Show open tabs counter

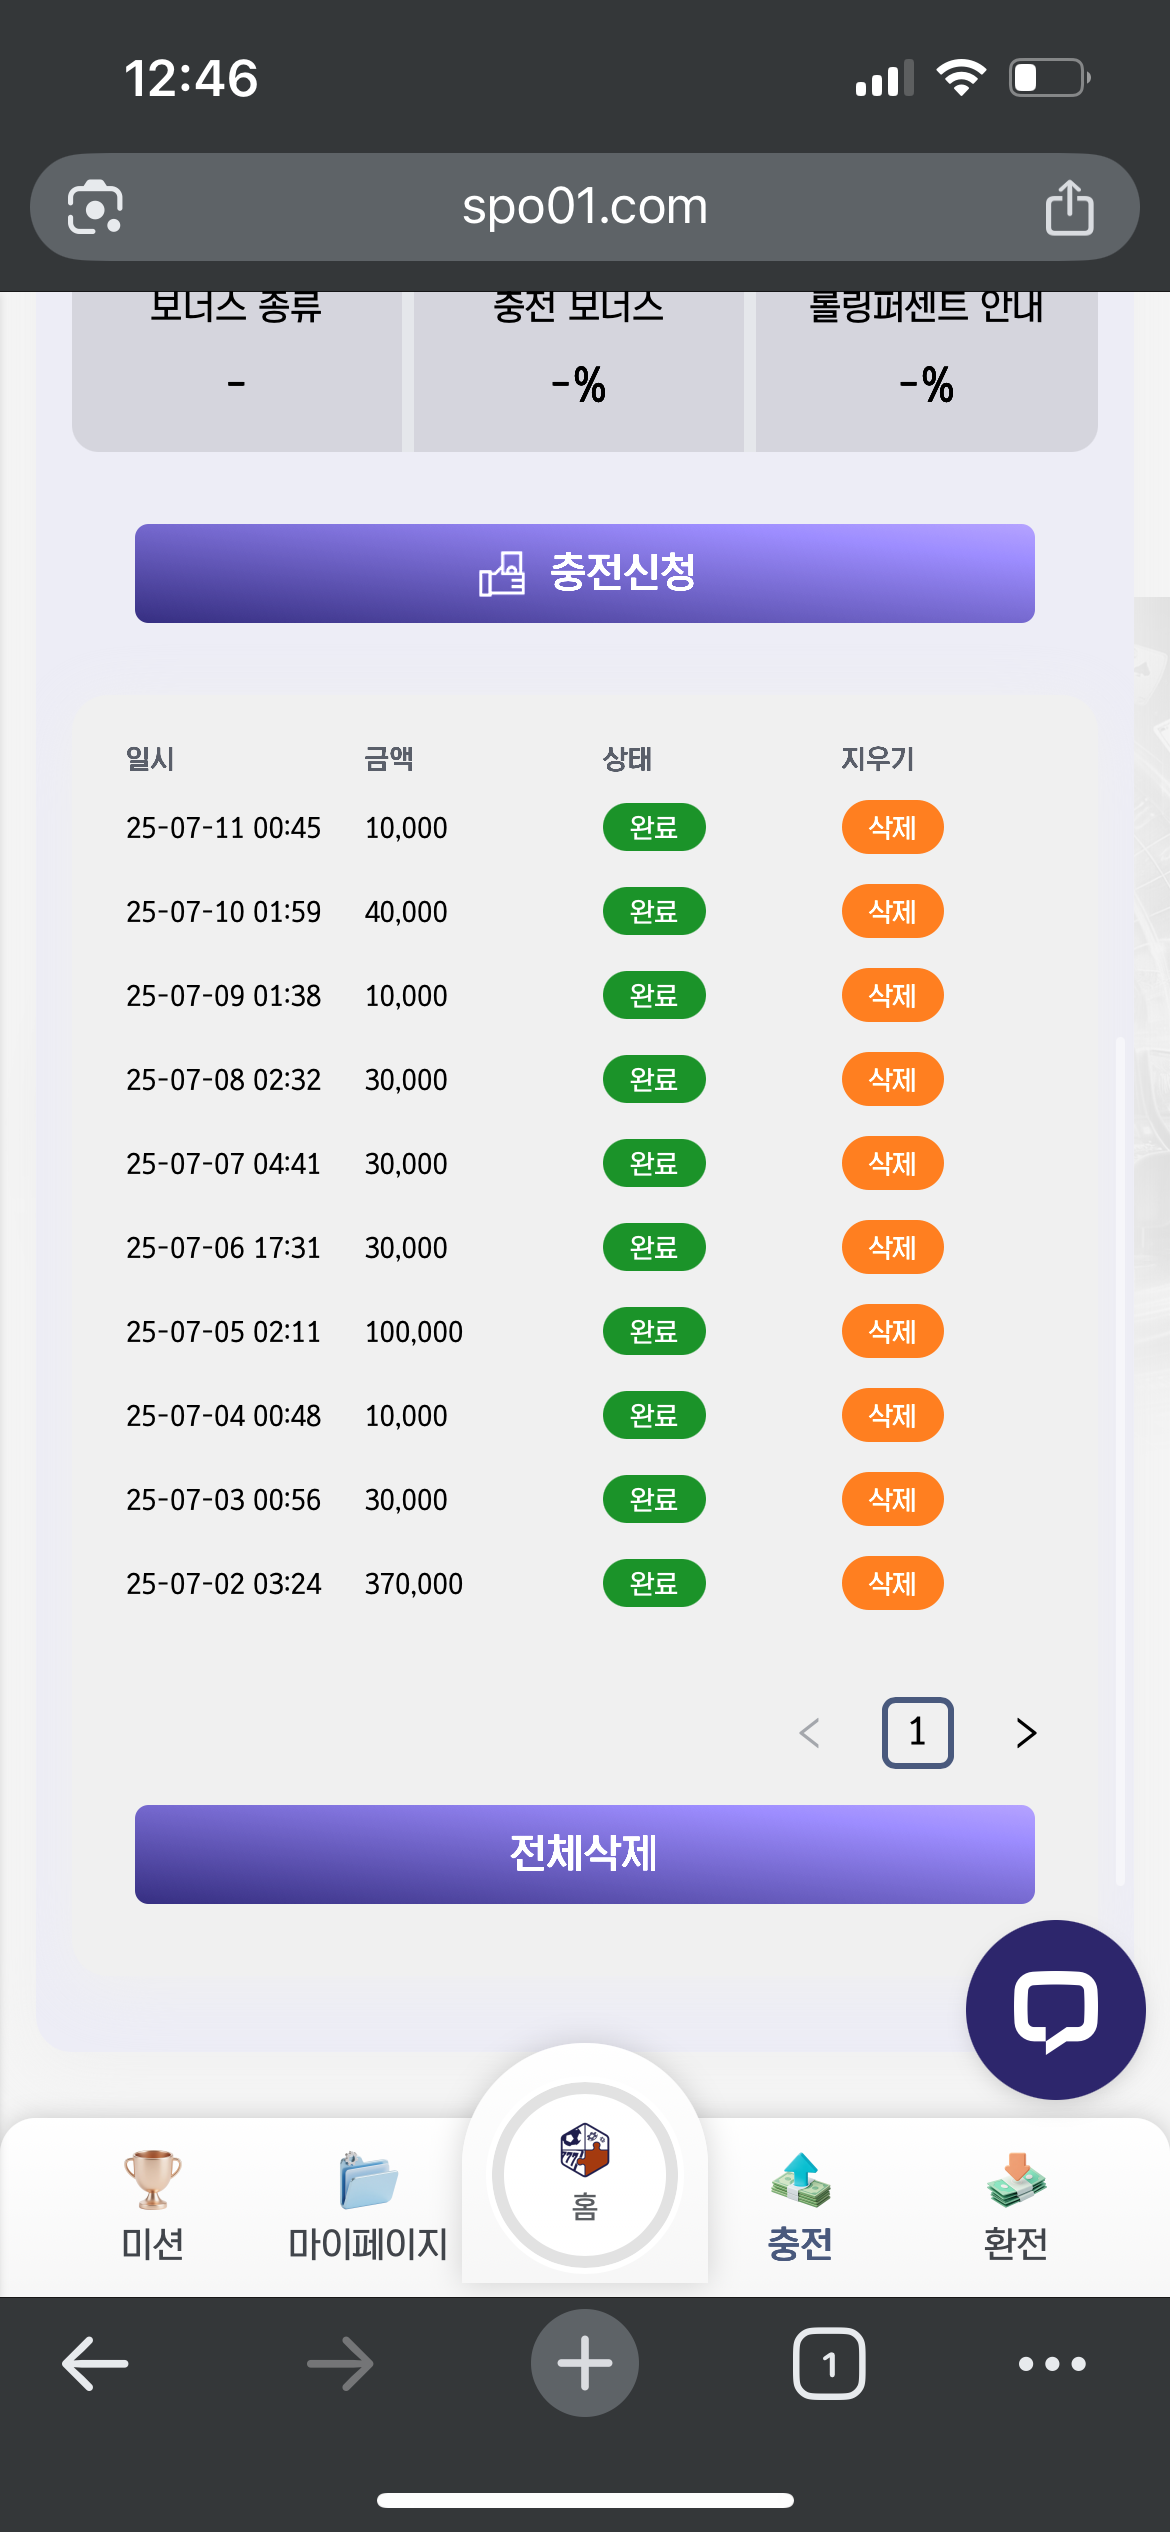[x=829, y=2364]
